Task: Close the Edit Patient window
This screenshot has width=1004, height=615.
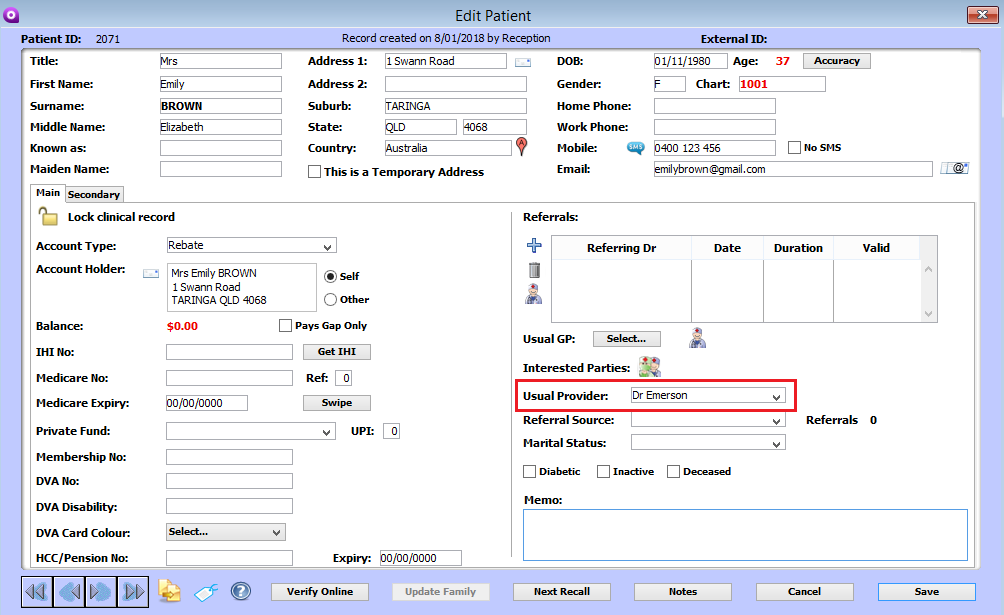Action: (982, 14)
